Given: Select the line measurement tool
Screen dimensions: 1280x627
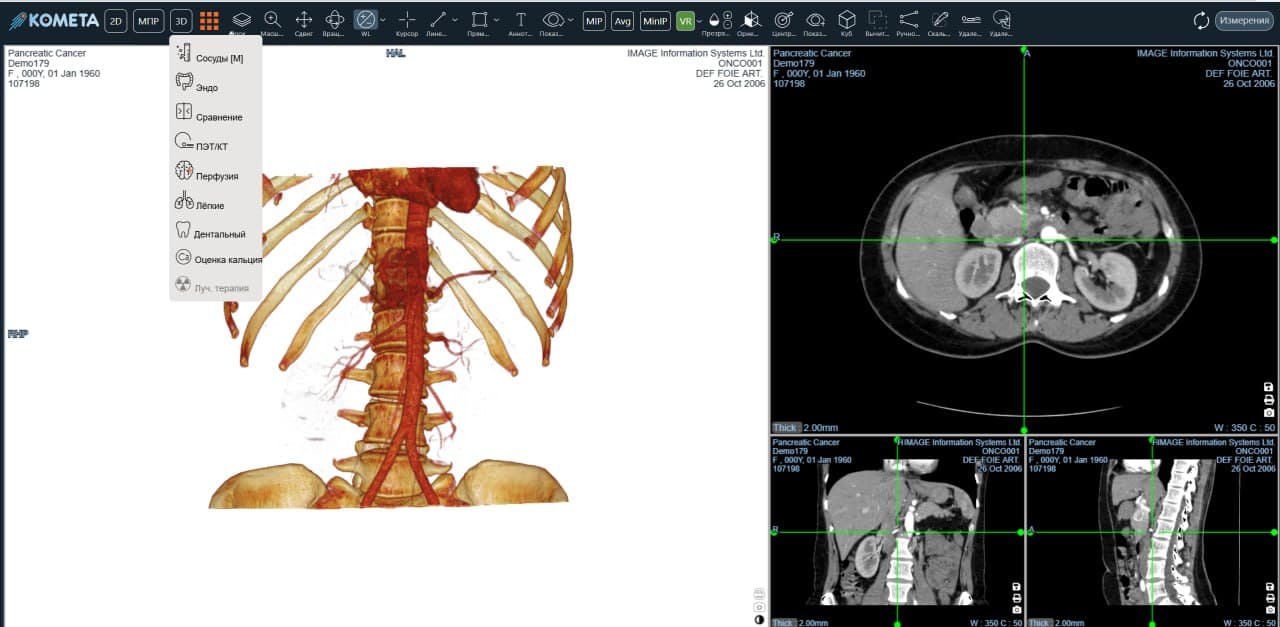Looking at the screenshot, I should [438, 20].
